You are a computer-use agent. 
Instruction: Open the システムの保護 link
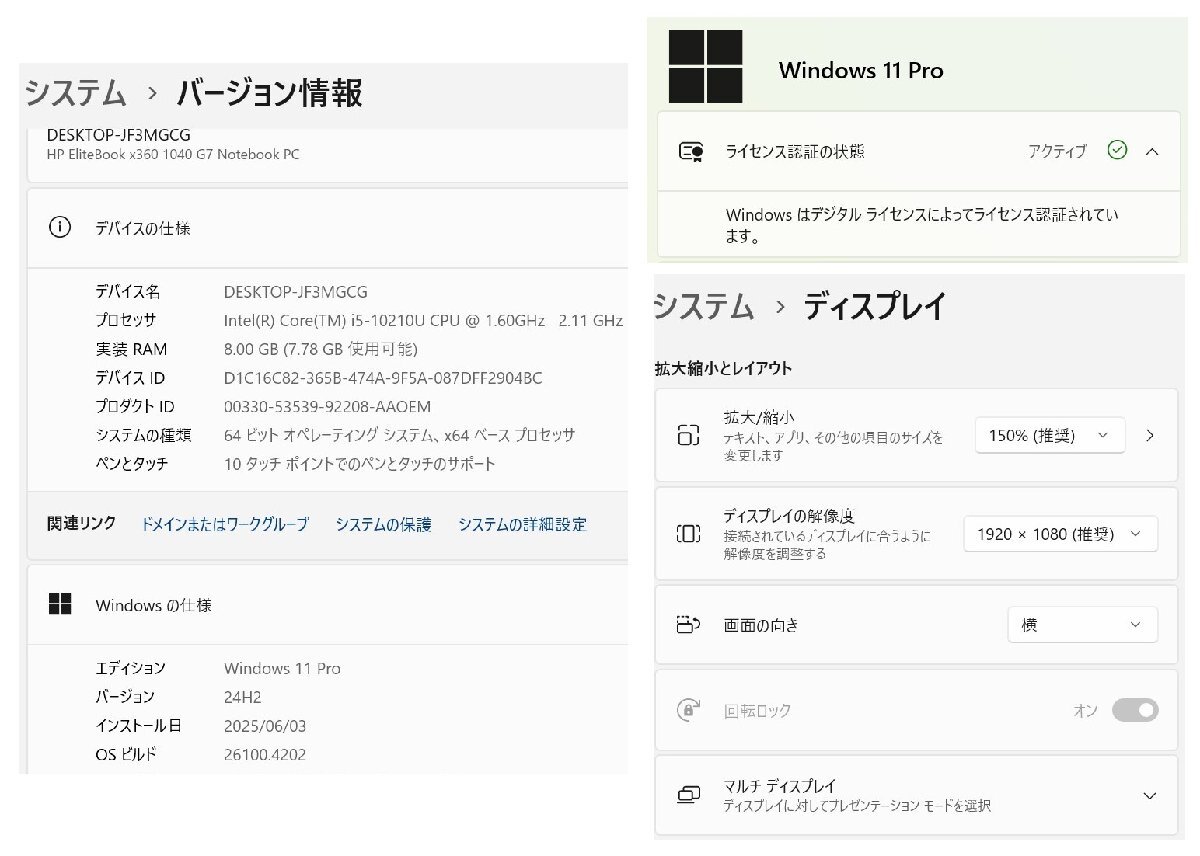pyautogui.click(x=383, y=524)
